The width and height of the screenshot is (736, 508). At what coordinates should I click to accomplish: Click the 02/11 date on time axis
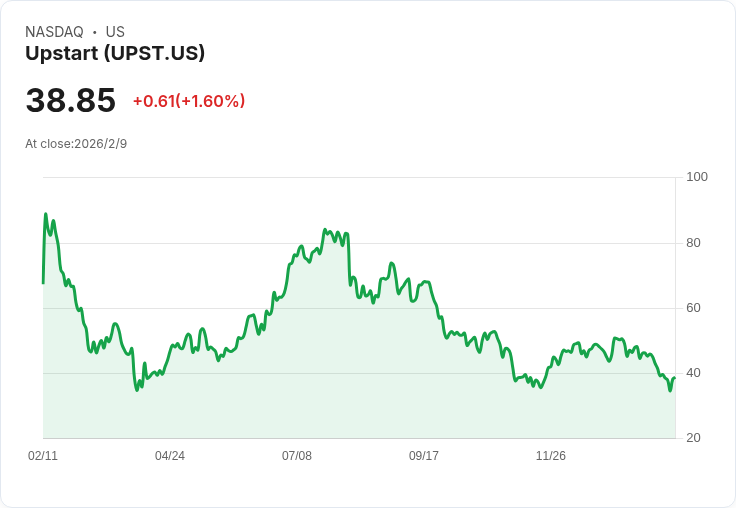tap(43, 456)
